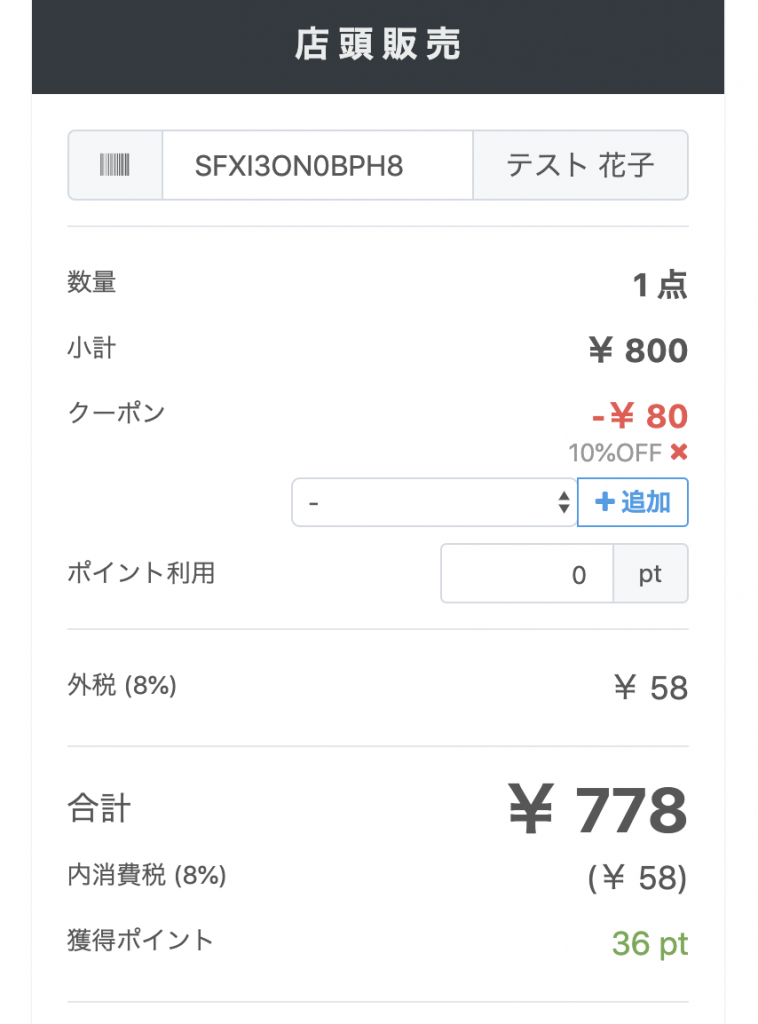This screenshot has width=758, height=1024.
Task: Tap the barcode scanner icon
Action: coord(115,165)
